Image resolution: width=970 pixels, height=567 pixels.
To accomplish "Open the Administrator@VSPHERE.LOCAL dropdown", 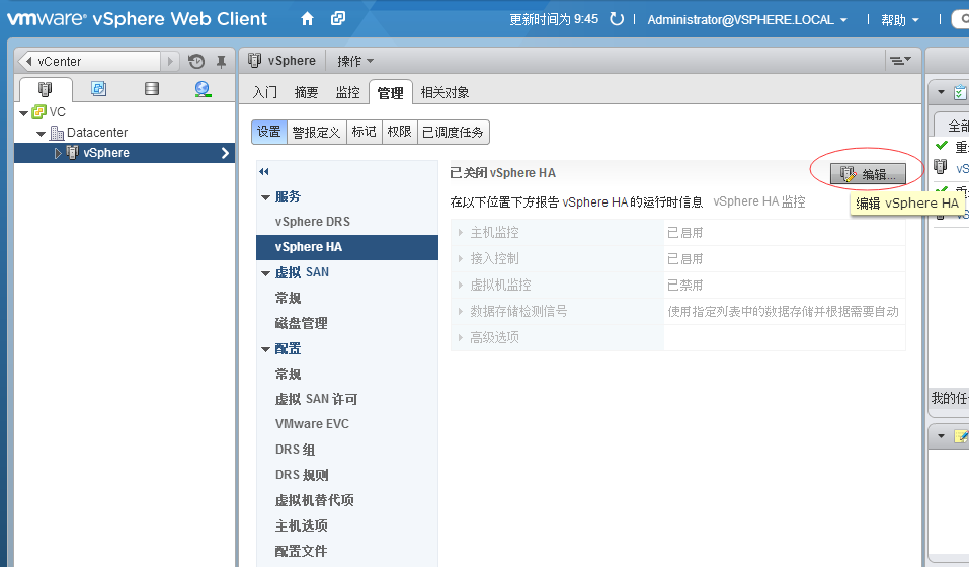I will tap(747, 20).
